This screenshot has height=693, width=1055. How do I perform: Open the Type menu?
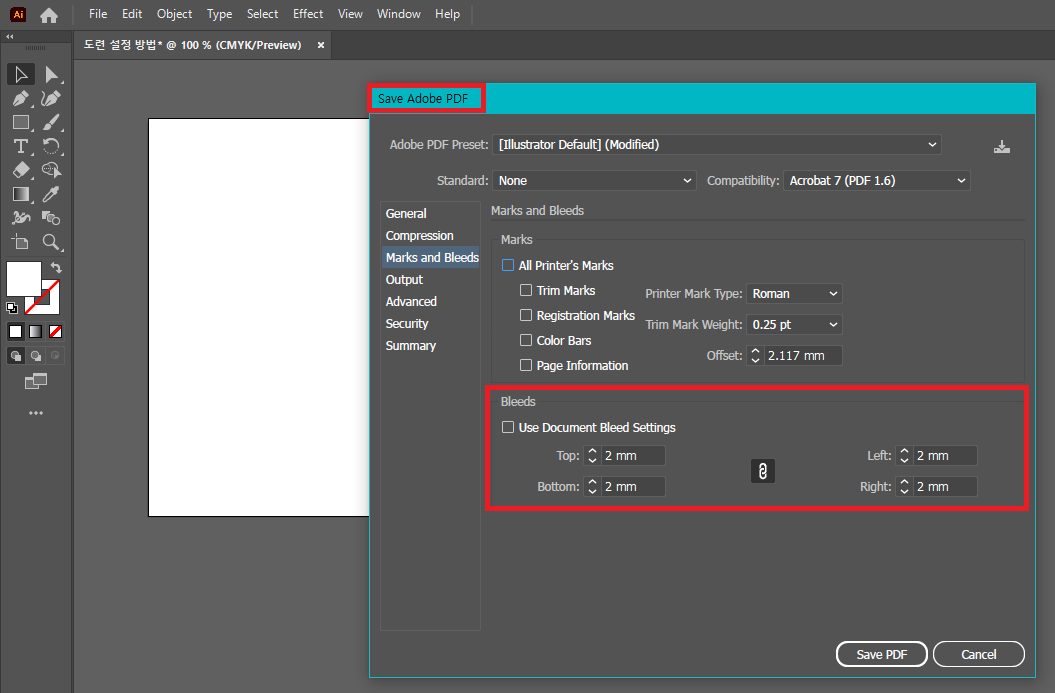point(219,14)
